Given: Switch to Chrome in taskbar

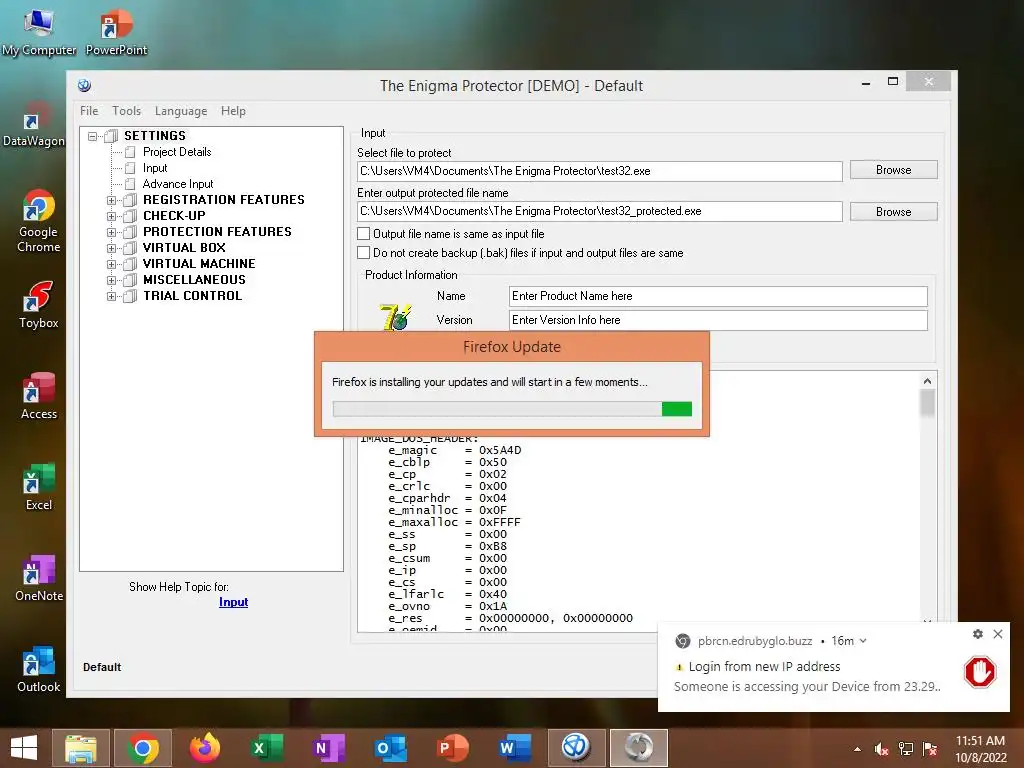Looking at the screenshot, I should pos(143,748).
